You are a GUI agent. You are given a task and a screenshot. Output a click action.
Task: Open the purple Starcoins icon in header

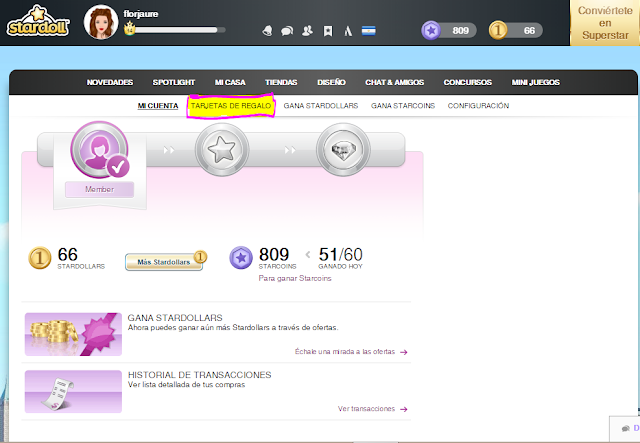pyautogui.click(x=431, y=30)
